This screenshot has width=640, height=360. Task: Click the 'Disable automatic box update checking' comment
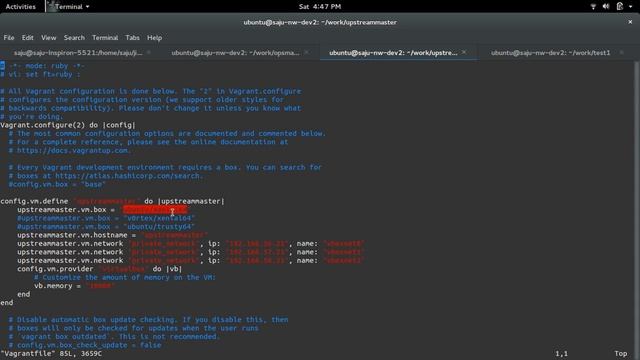148,320
